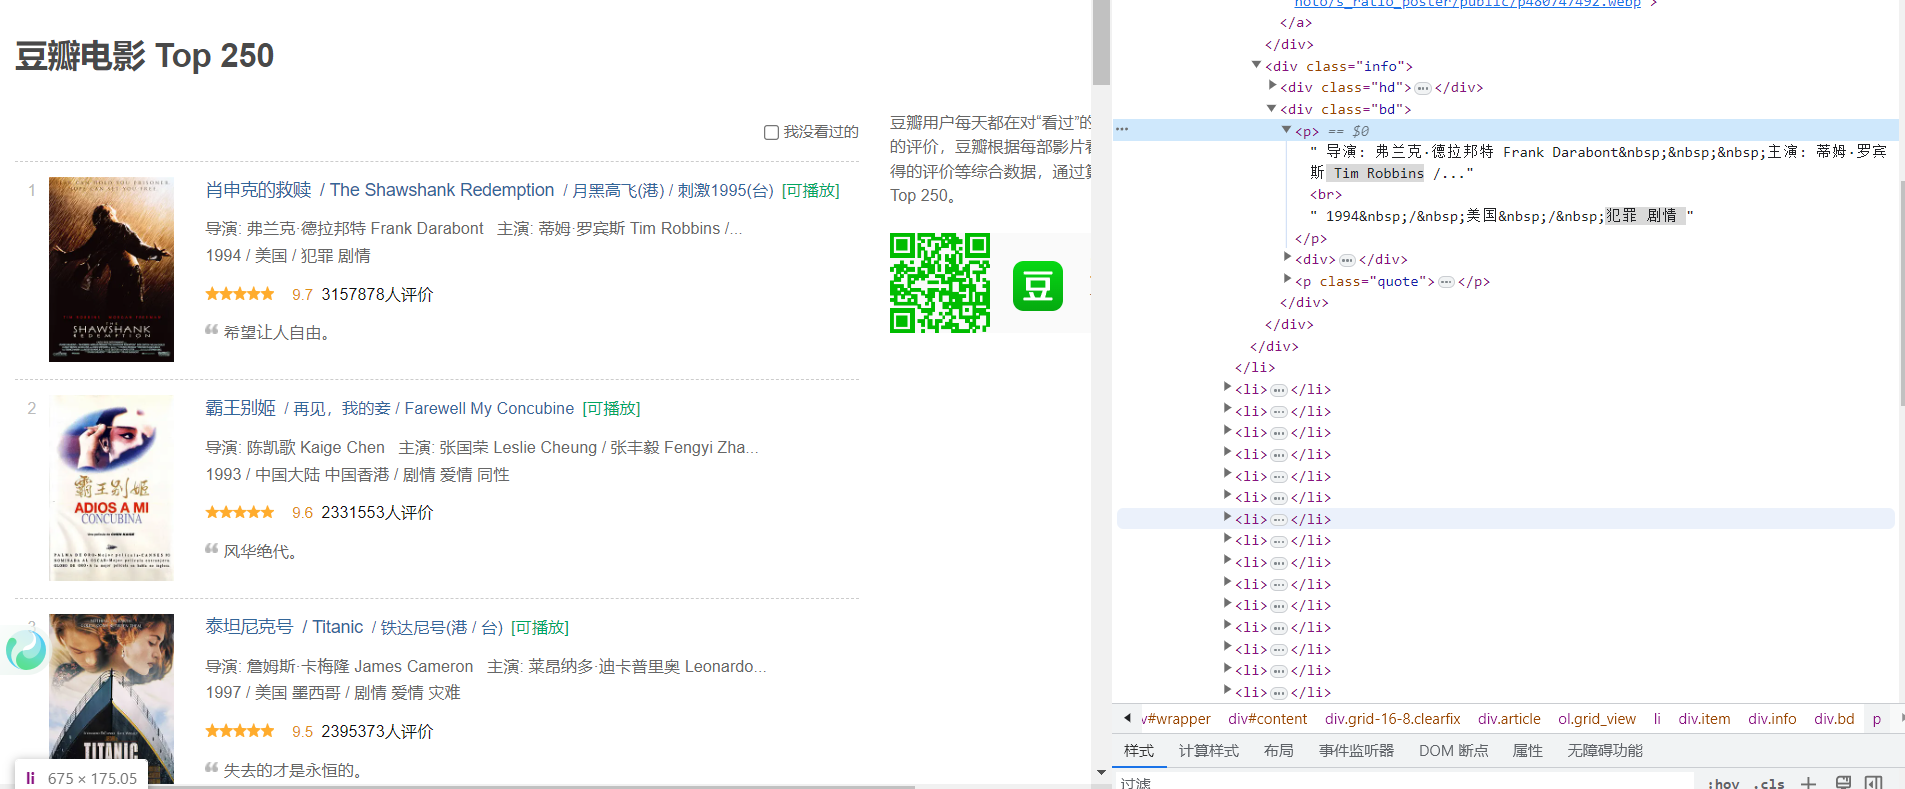Click breadcrumb scroll-left arrow in DevTools
This screenshot has width=1905, height=789.
point(1127,718)
